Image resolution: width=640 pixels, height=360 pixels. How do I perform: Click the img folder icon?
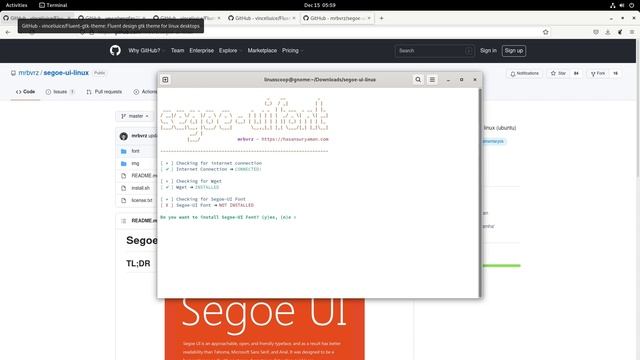pyautogui.click(x=124, y=164)
